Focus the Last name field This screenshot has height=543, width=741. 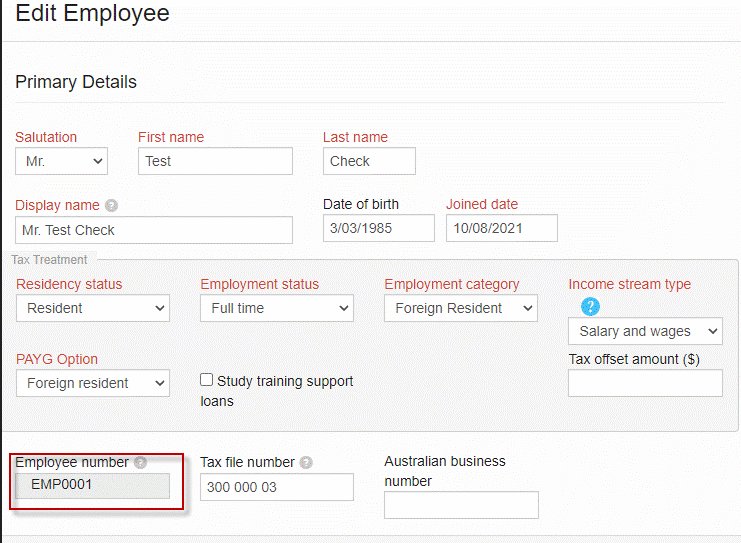[x=369, y=161]
